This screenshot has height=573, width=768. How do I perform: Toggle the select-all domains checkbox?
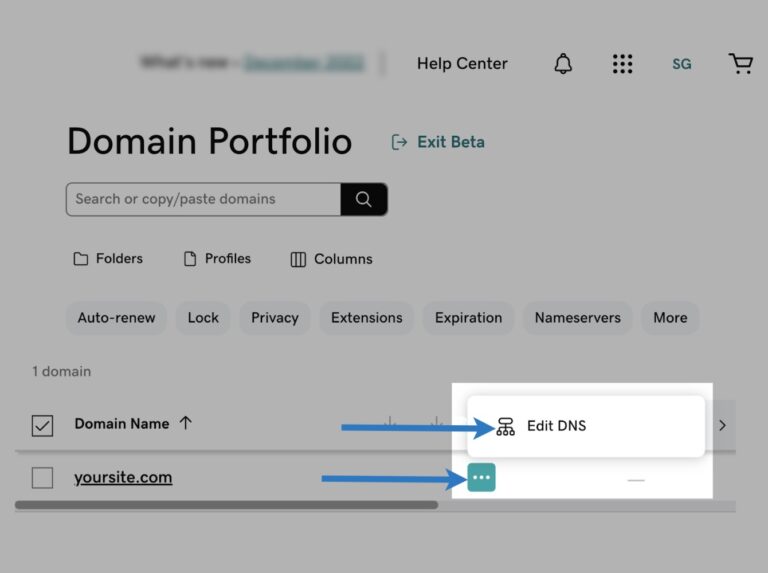tap(42, 425)
